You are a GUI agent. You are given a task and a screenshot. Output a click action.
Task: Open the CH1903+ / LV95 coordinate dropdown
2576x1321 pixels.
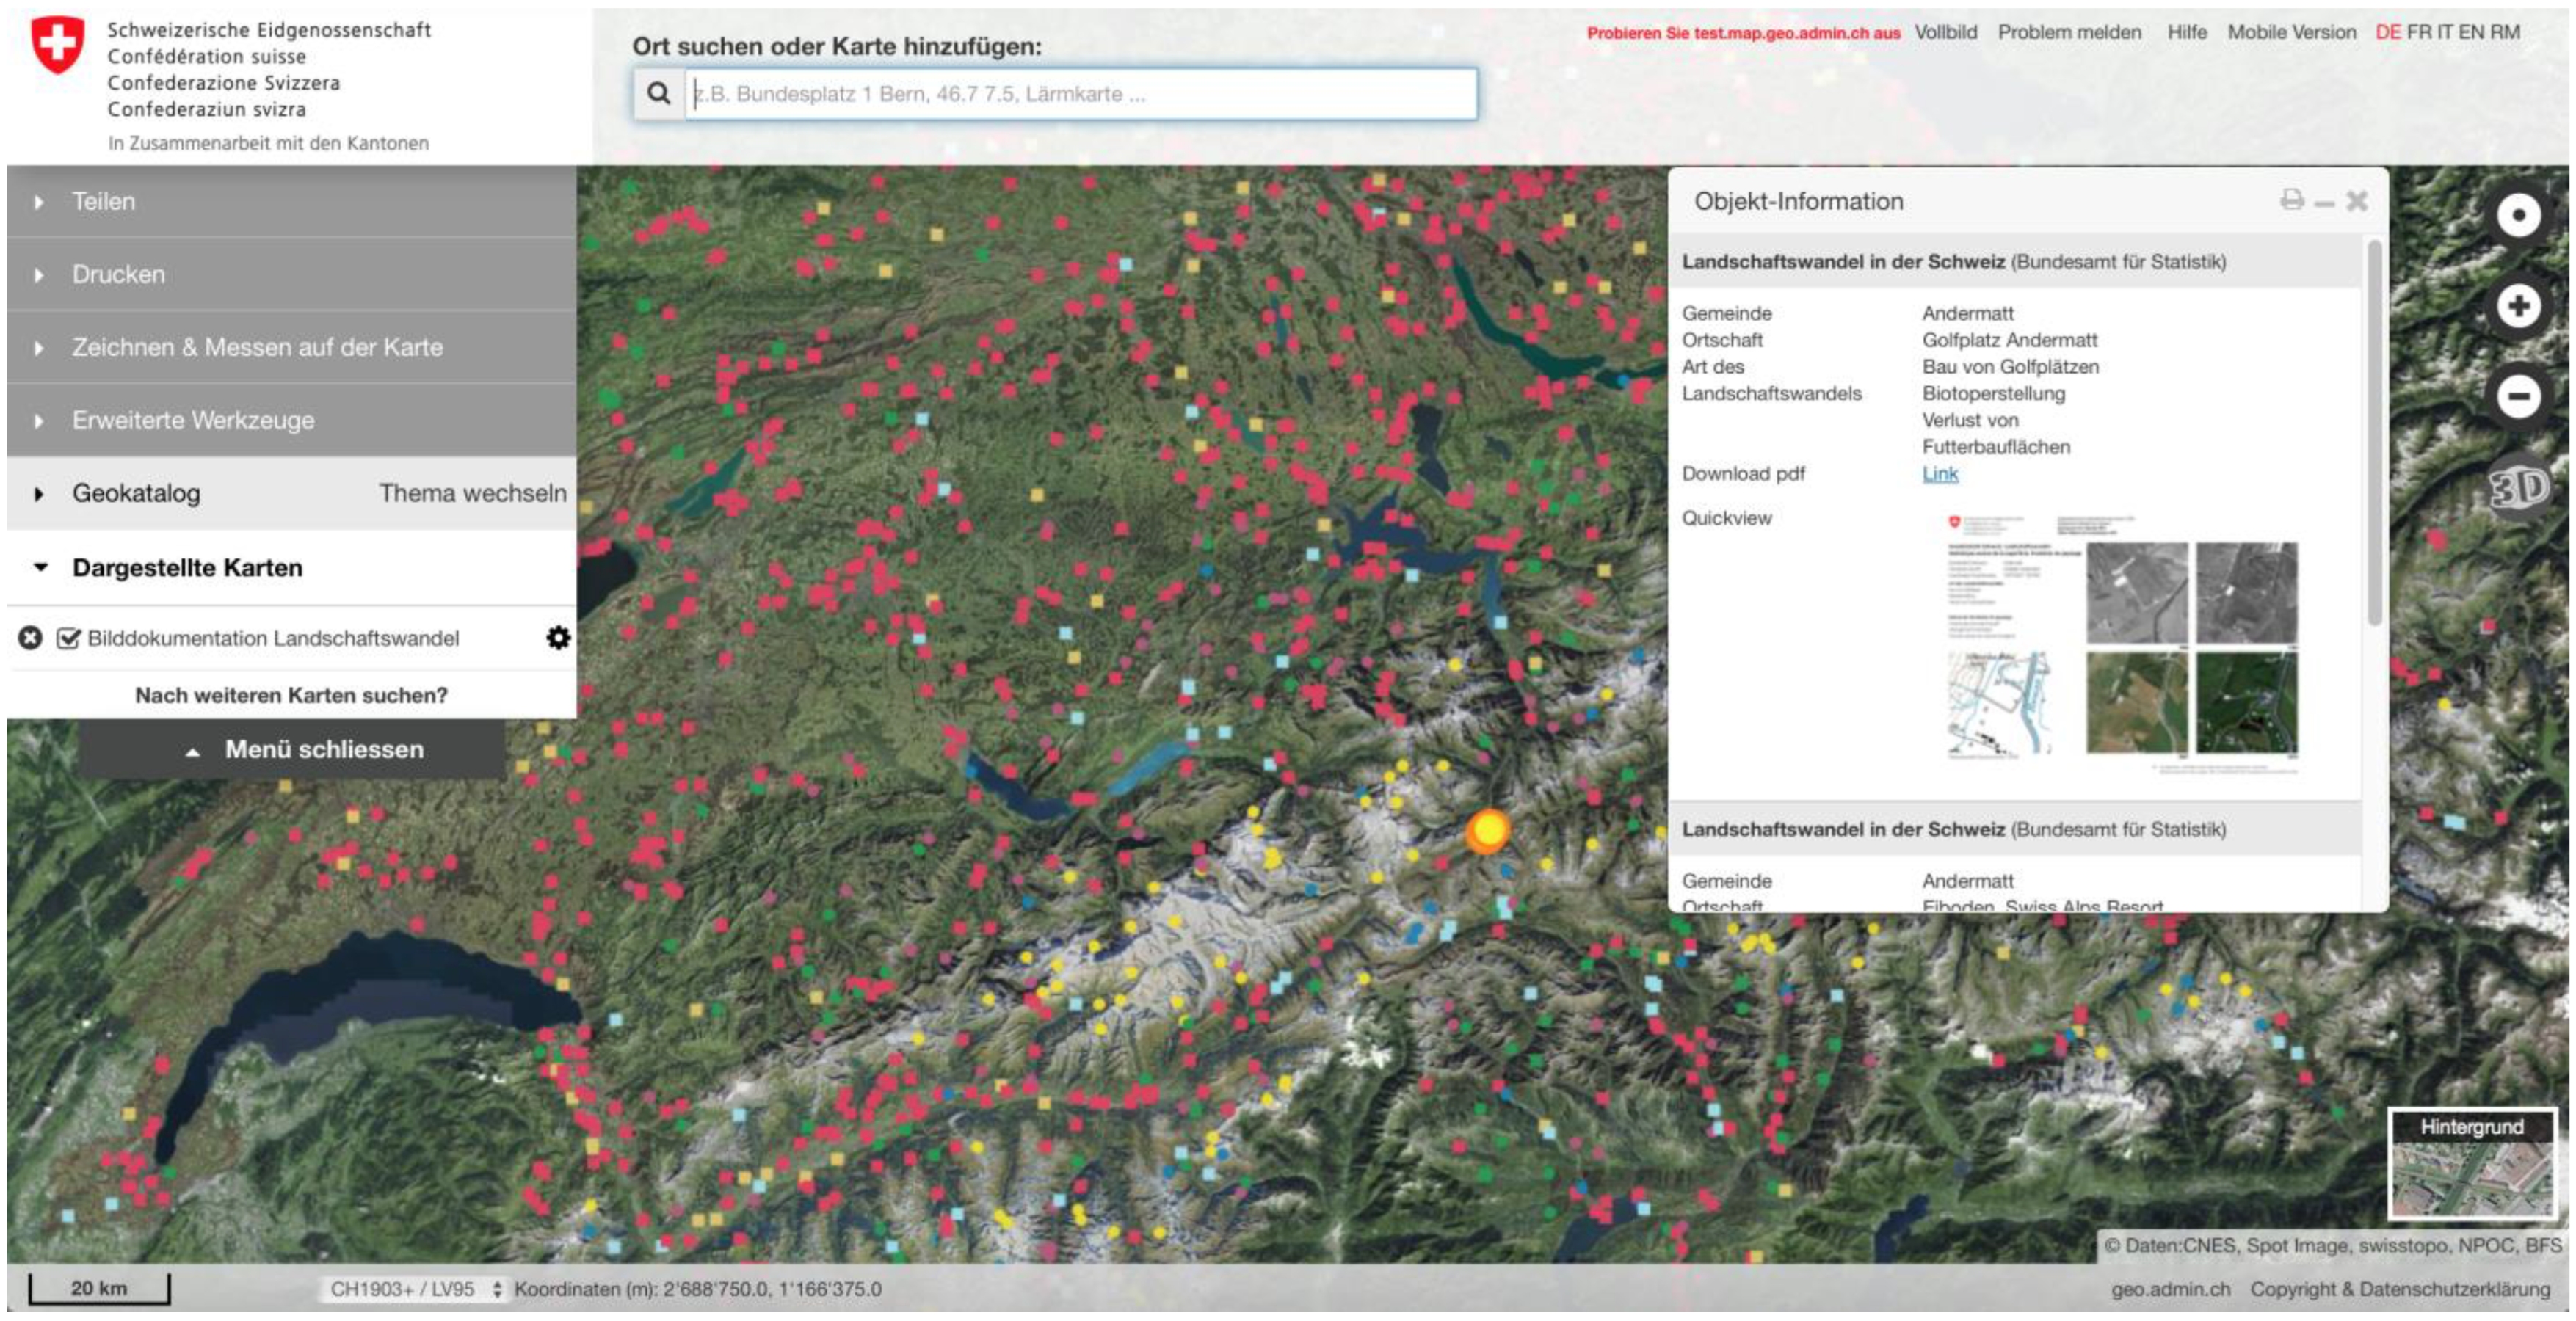pos(414,1289)
